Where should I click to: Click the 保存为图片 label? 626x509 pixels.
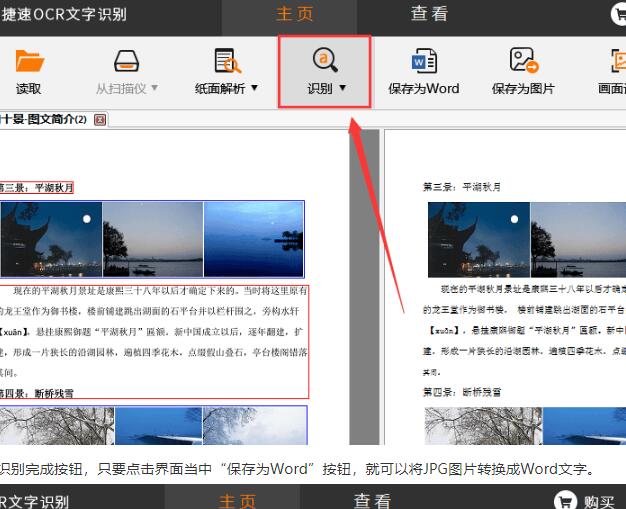point(523,88)
